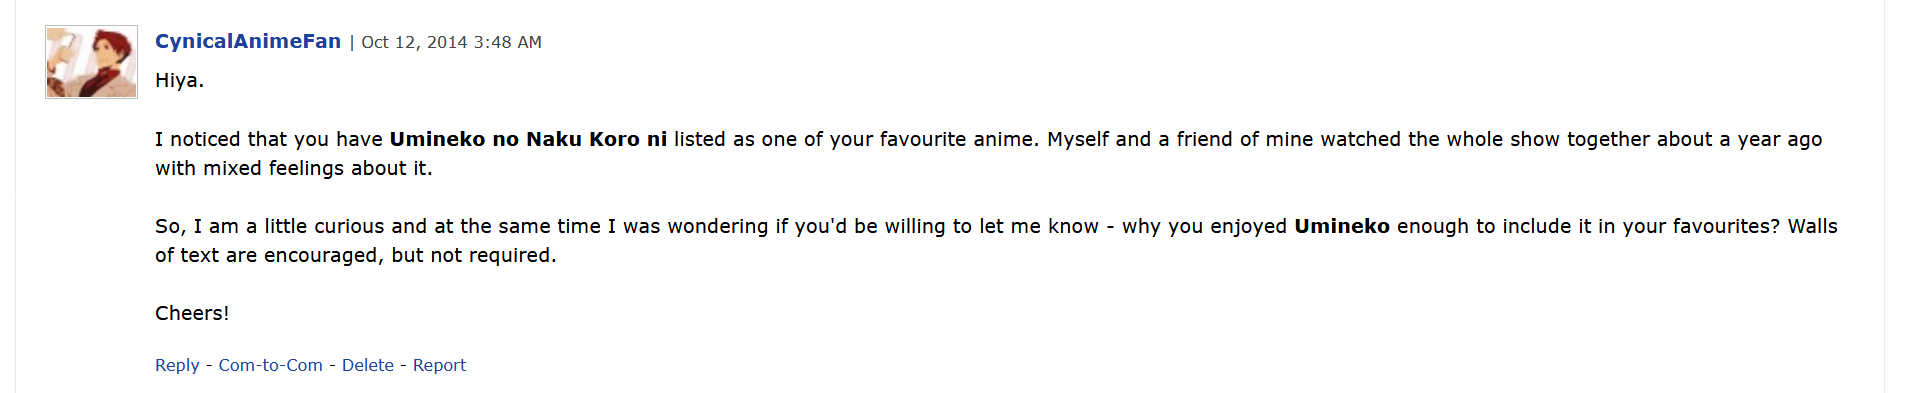
Task: Click the word 'Walls' in the comment
Action: (1813, 226)
